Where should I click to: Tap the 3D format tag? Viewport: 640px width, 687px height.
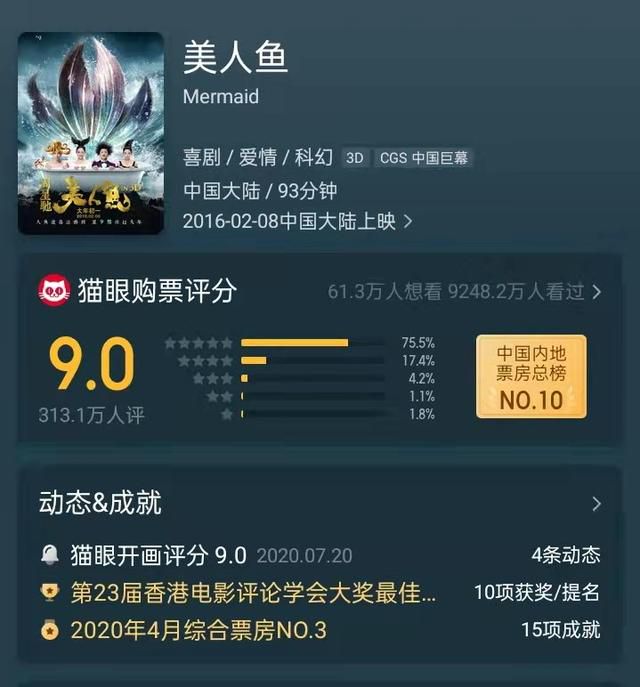pyautogui.click(x=354, y=158)
